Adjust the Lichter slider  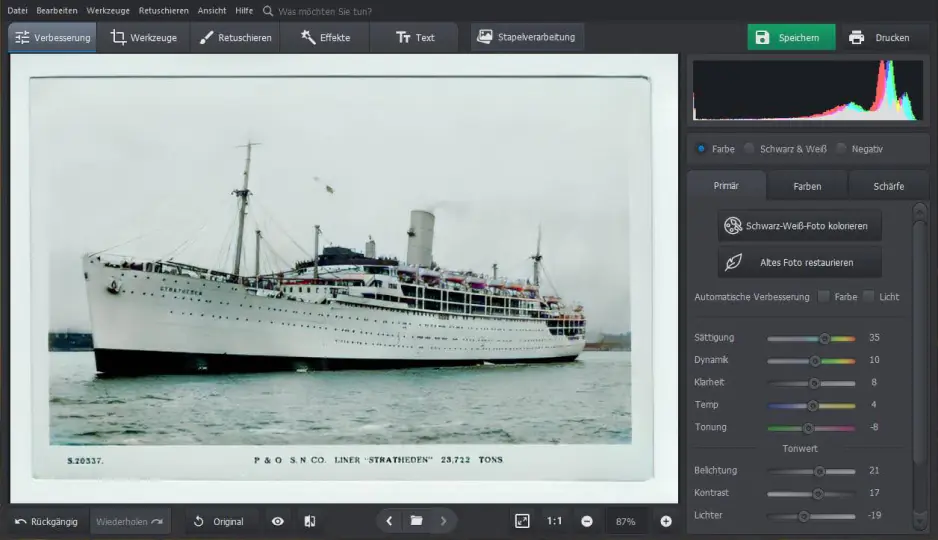[811, 516]
